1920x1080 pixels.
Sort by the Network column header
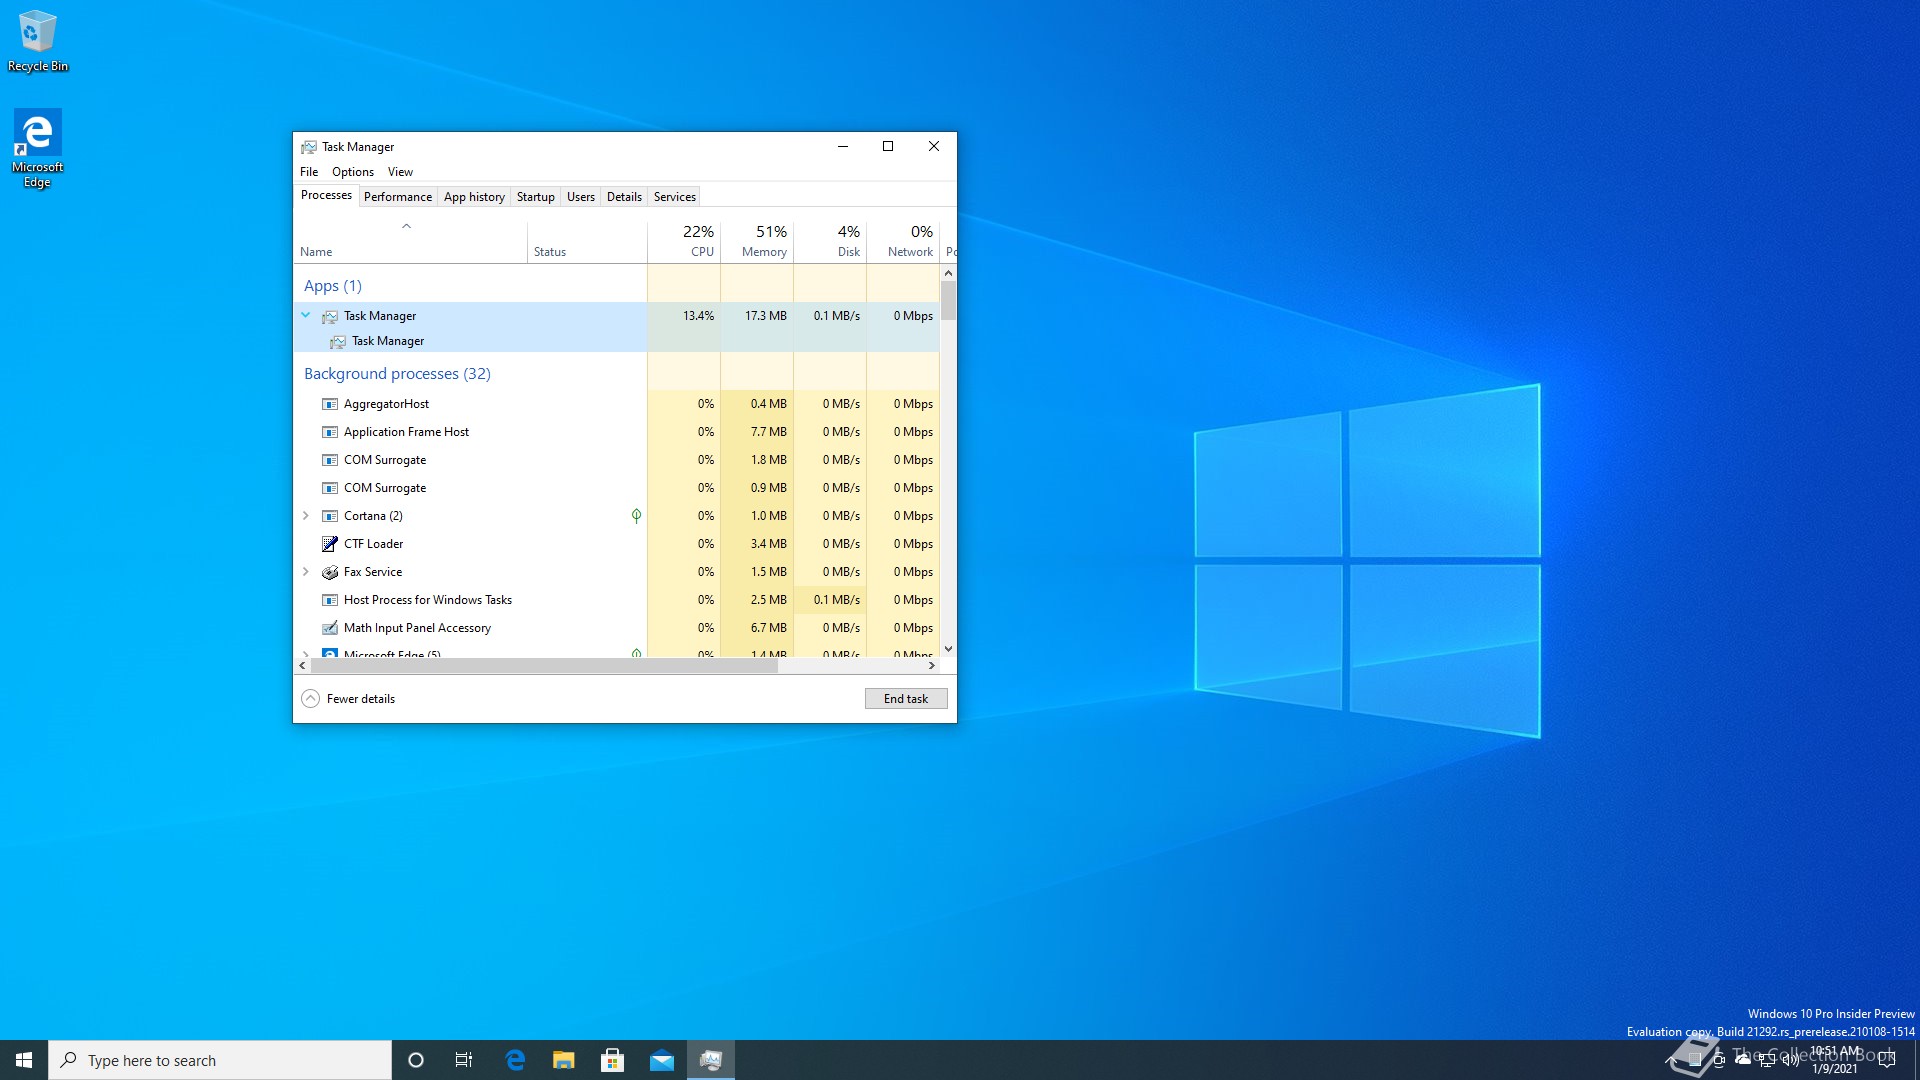coord(903,241)
